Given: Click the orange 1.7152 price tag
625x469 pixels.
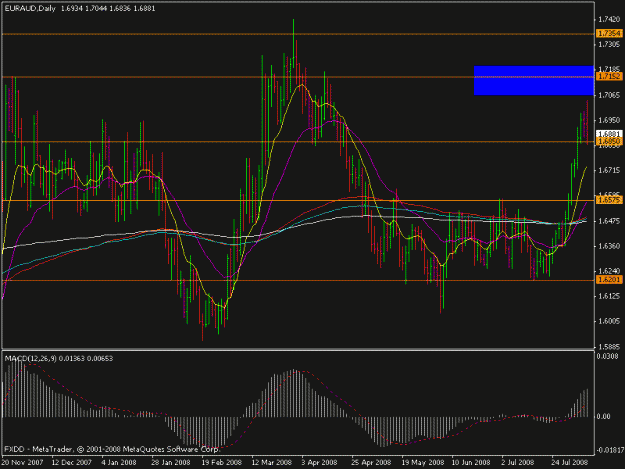Looking at the screenshot, I should 609,76.
